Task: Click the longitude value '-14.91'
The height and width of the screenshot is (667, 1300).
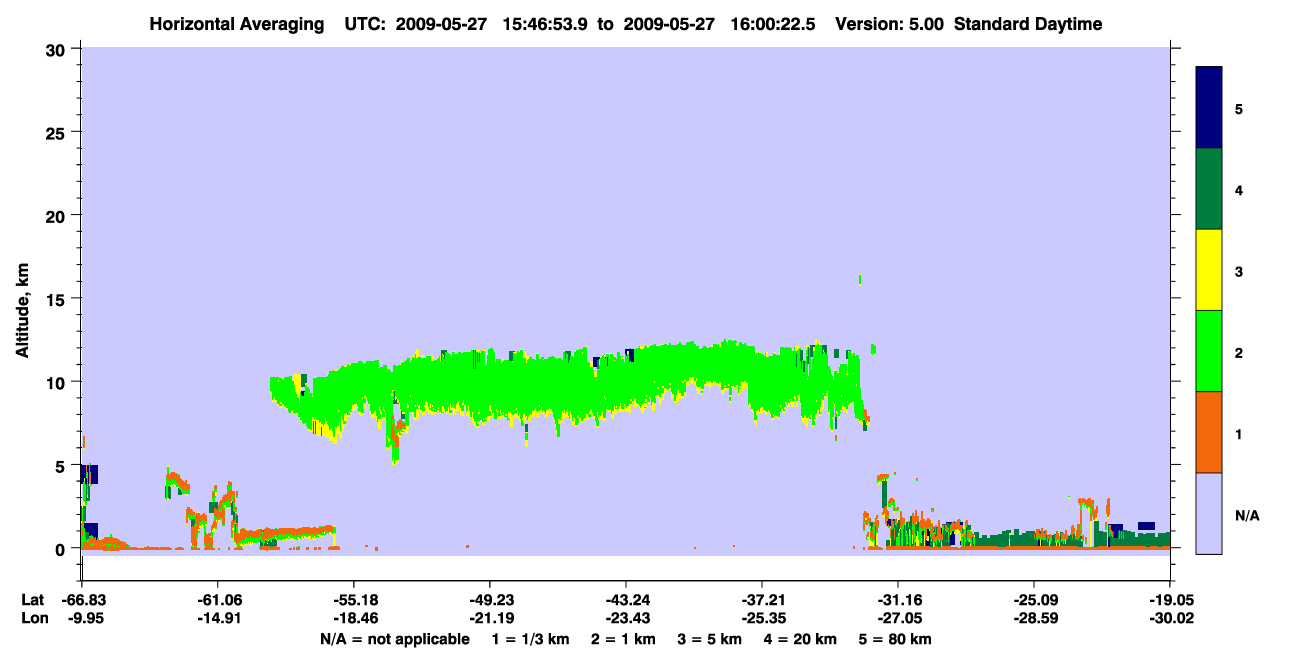Action: click(216, 619)
